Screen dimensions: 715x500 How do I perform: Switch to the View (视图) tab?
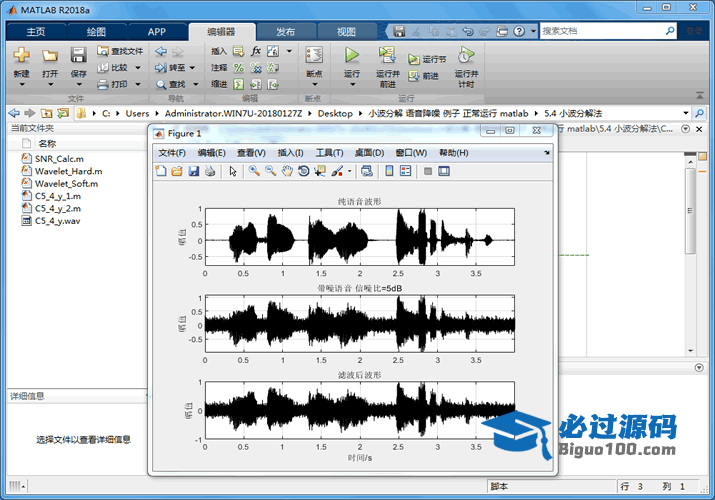point(346,32)
